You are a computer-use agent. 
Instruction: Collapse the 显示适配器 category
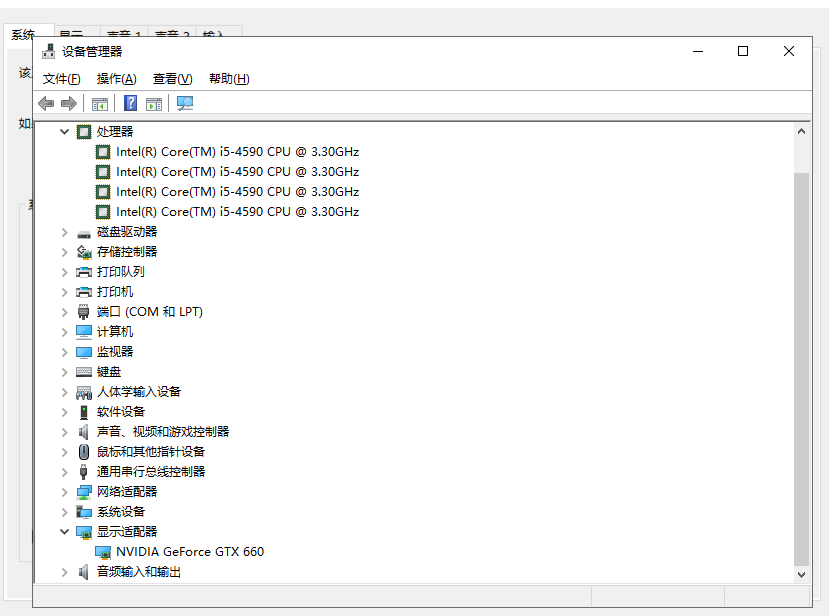pyautogui.click(x=65, y=531)
